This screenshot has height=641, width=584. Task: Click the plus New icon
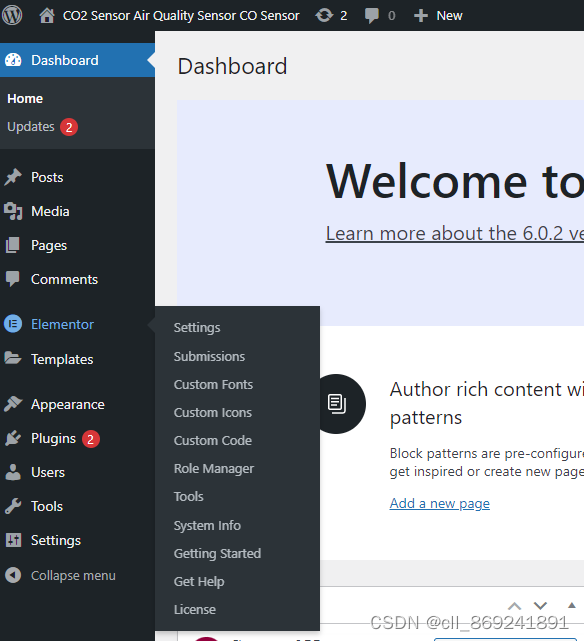point(421,16)
